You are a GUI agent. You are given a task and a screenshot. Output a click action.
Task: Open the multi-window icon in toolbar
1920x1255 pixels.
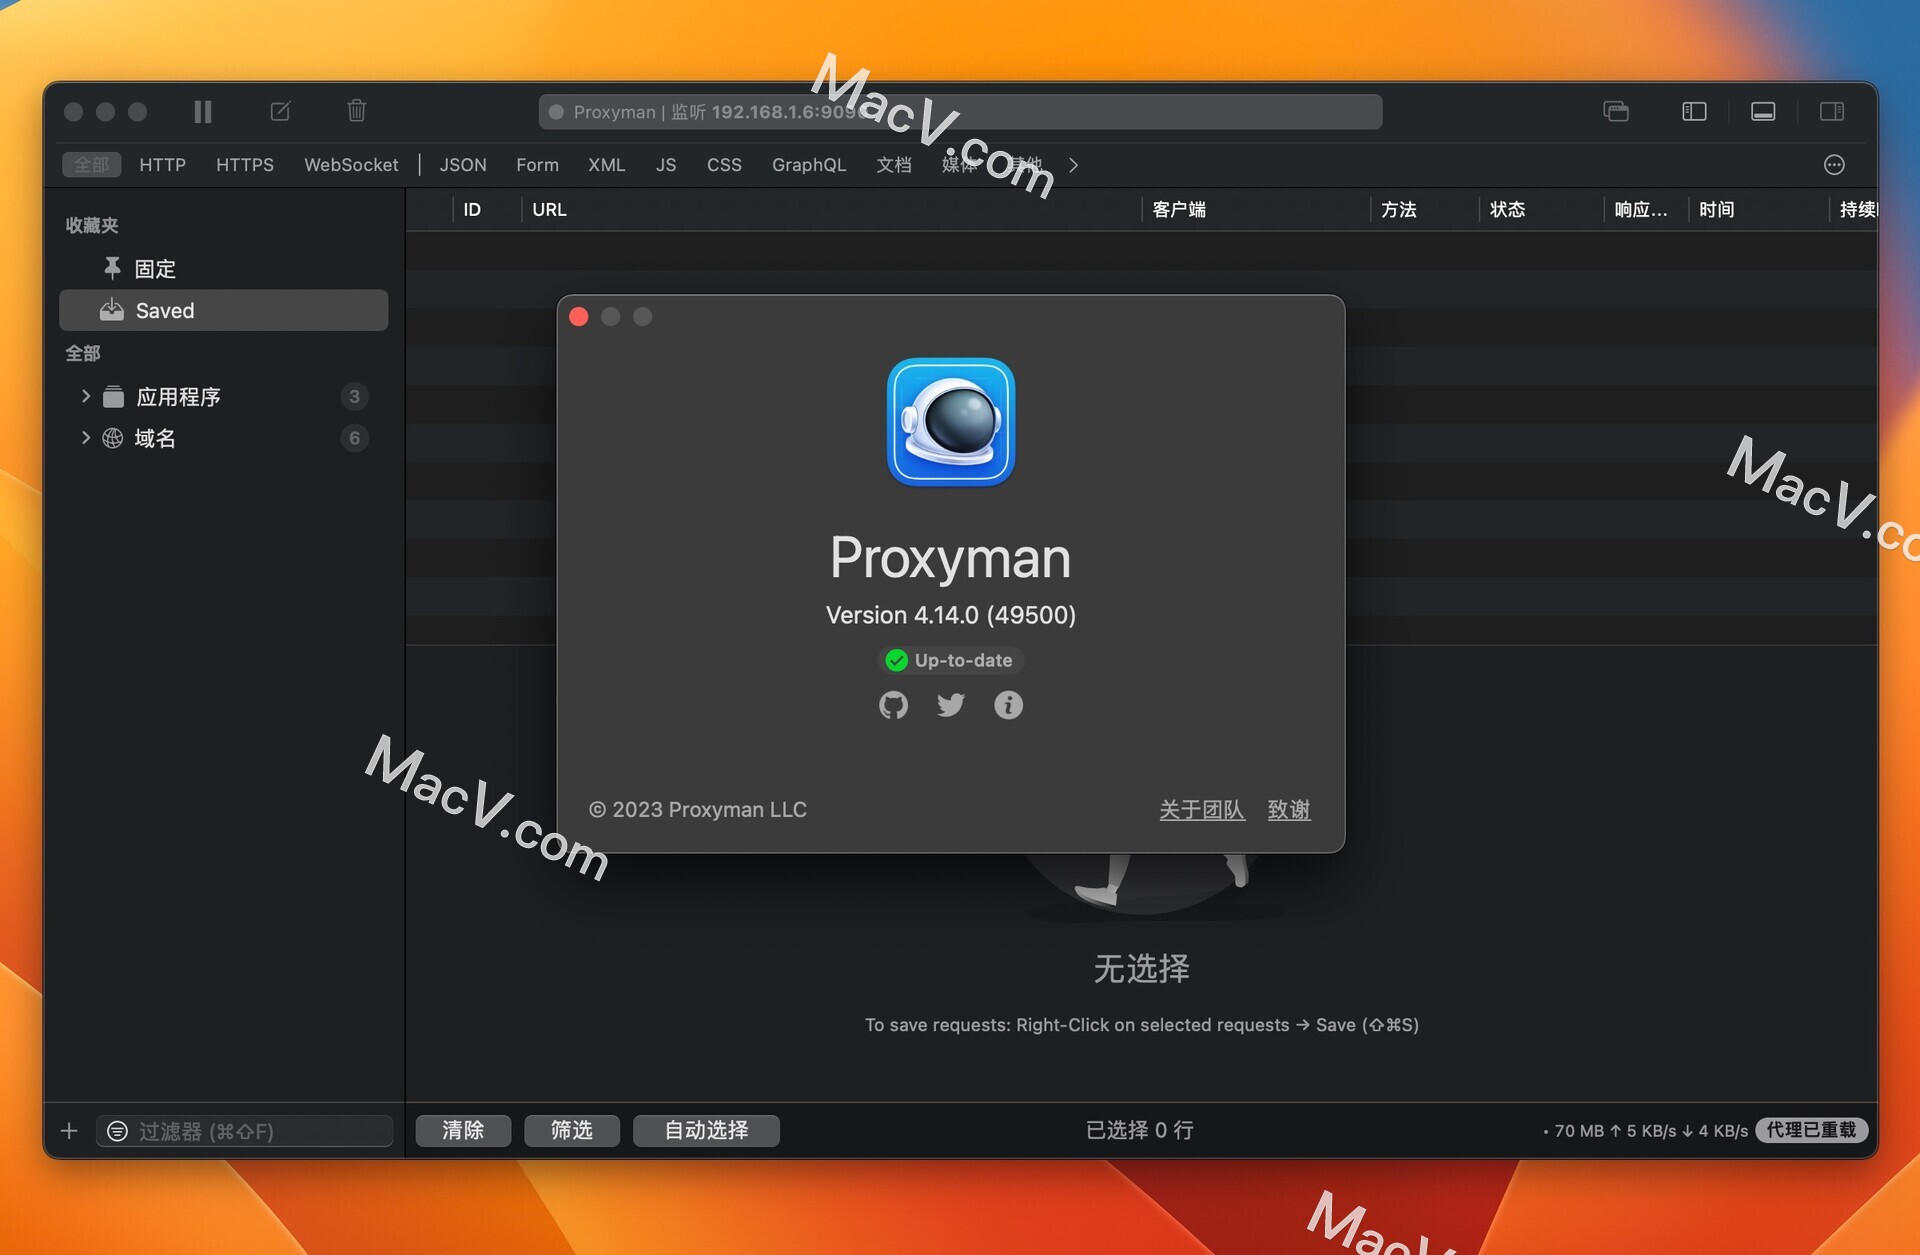(1616, 111)
